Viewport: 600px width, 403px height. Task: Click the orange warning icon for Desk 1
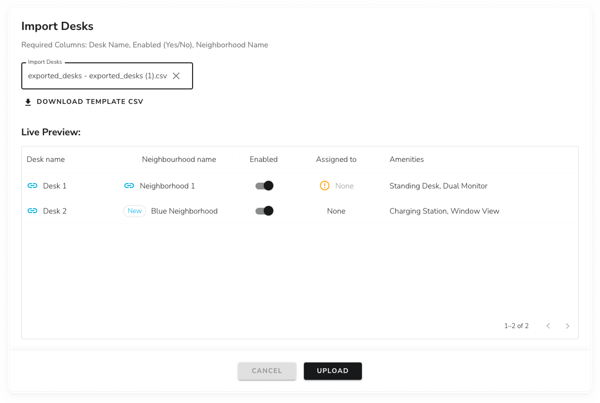tap(324, 186)
